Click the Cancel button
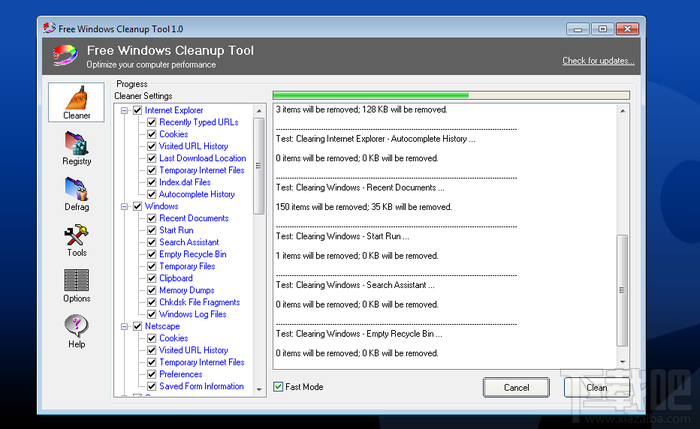Image resolution: width=700 pixels, height=429 pixels. coord(516,387)
